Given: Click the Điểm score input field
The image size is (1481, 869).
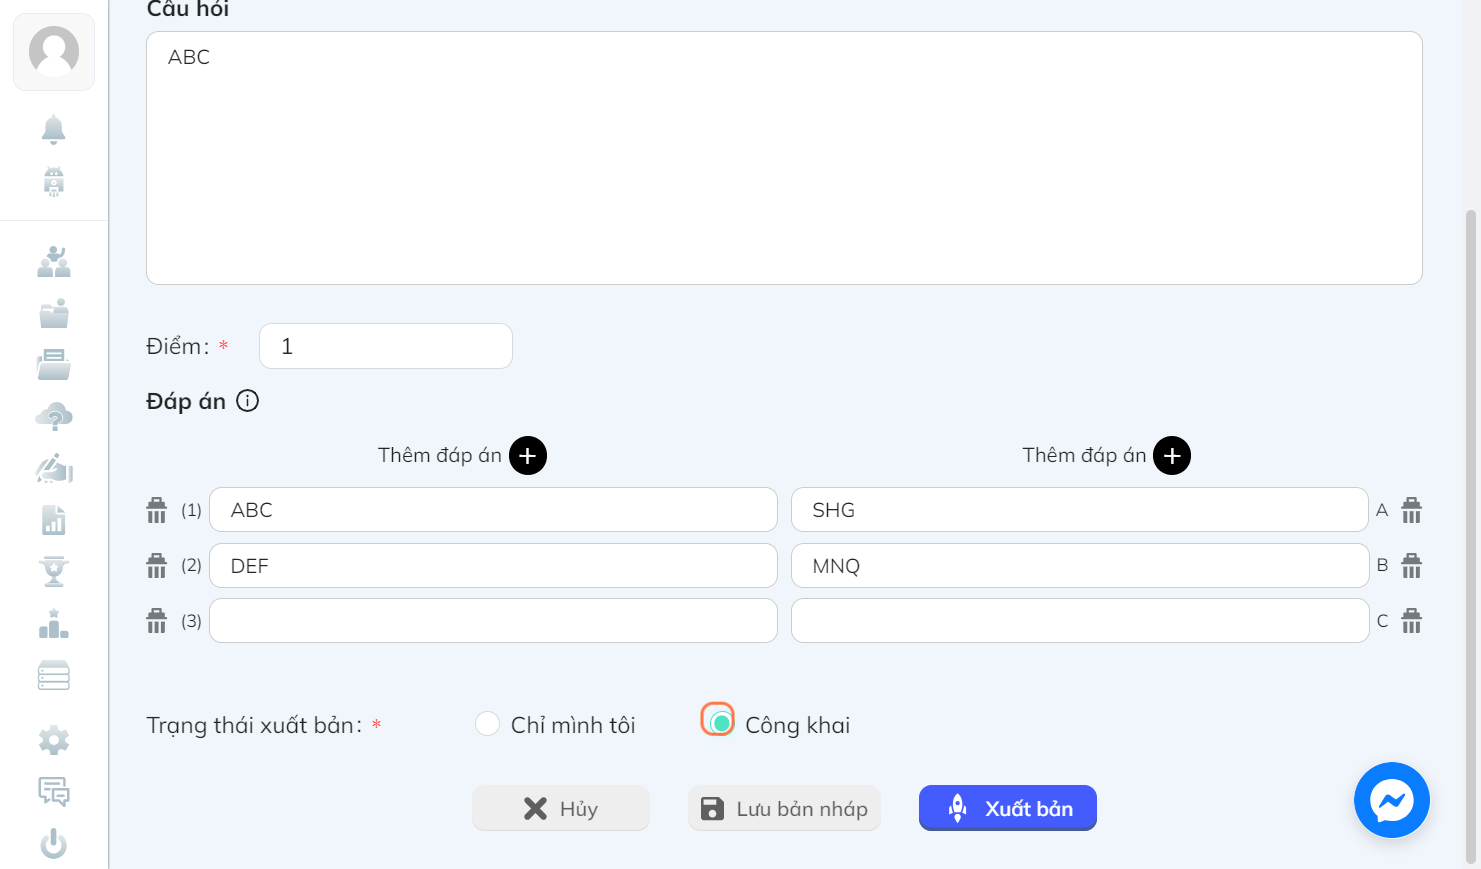Looking at the screenshot, I should pos(386,346).
